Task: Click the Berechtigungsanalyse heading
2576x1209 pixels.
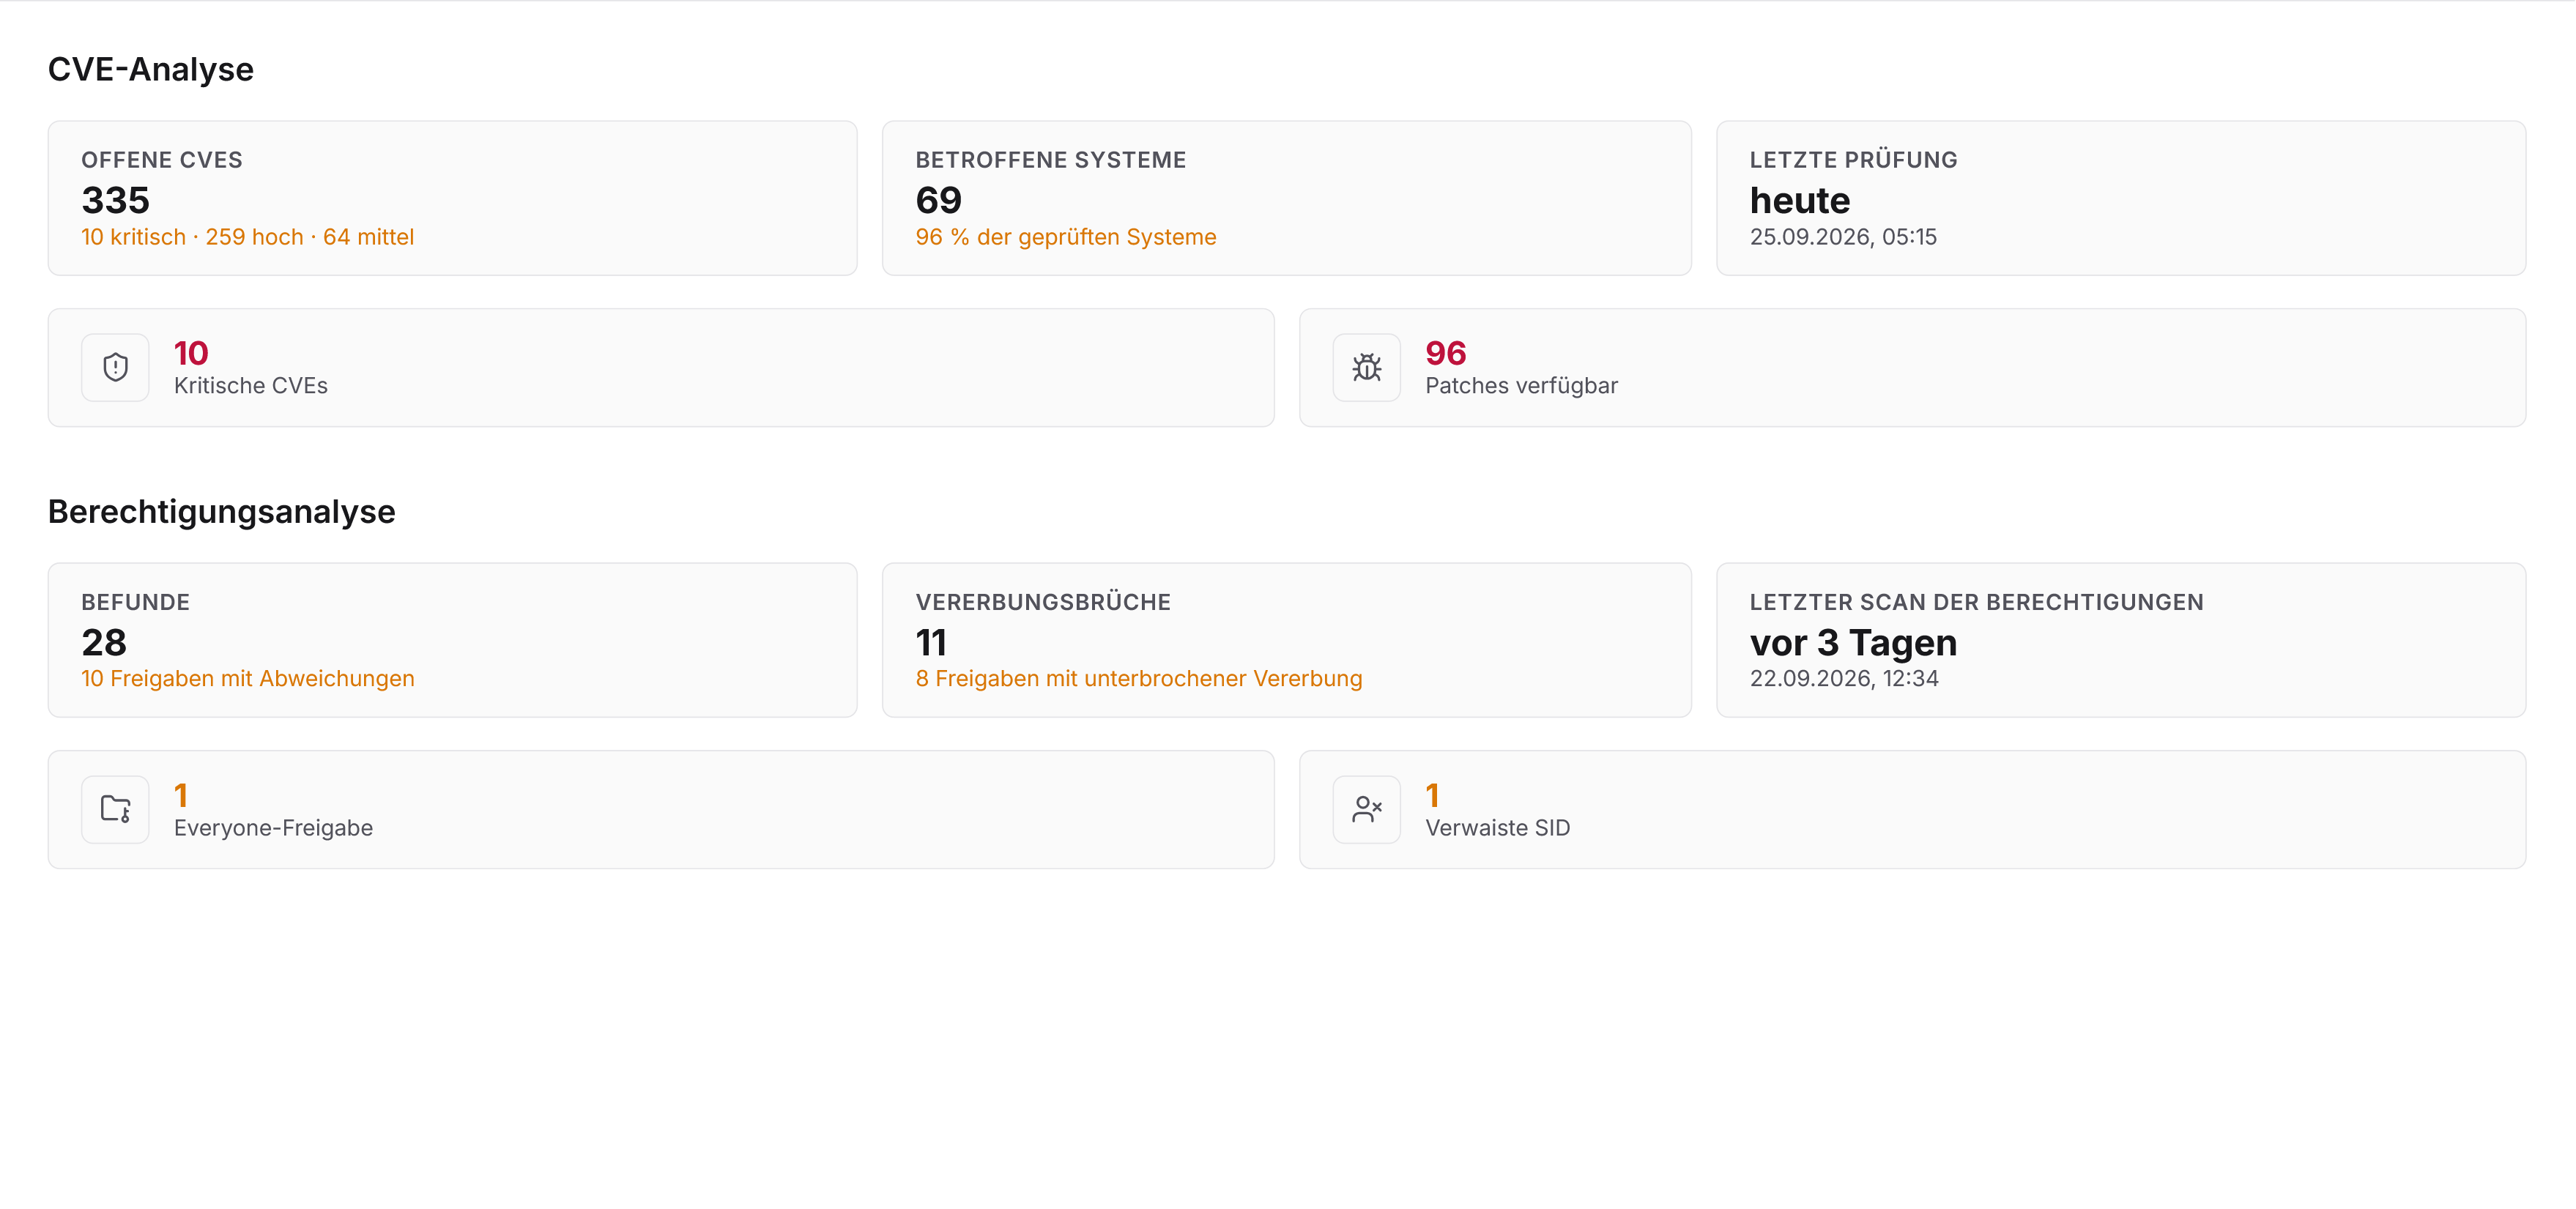Action: (222, 511)
